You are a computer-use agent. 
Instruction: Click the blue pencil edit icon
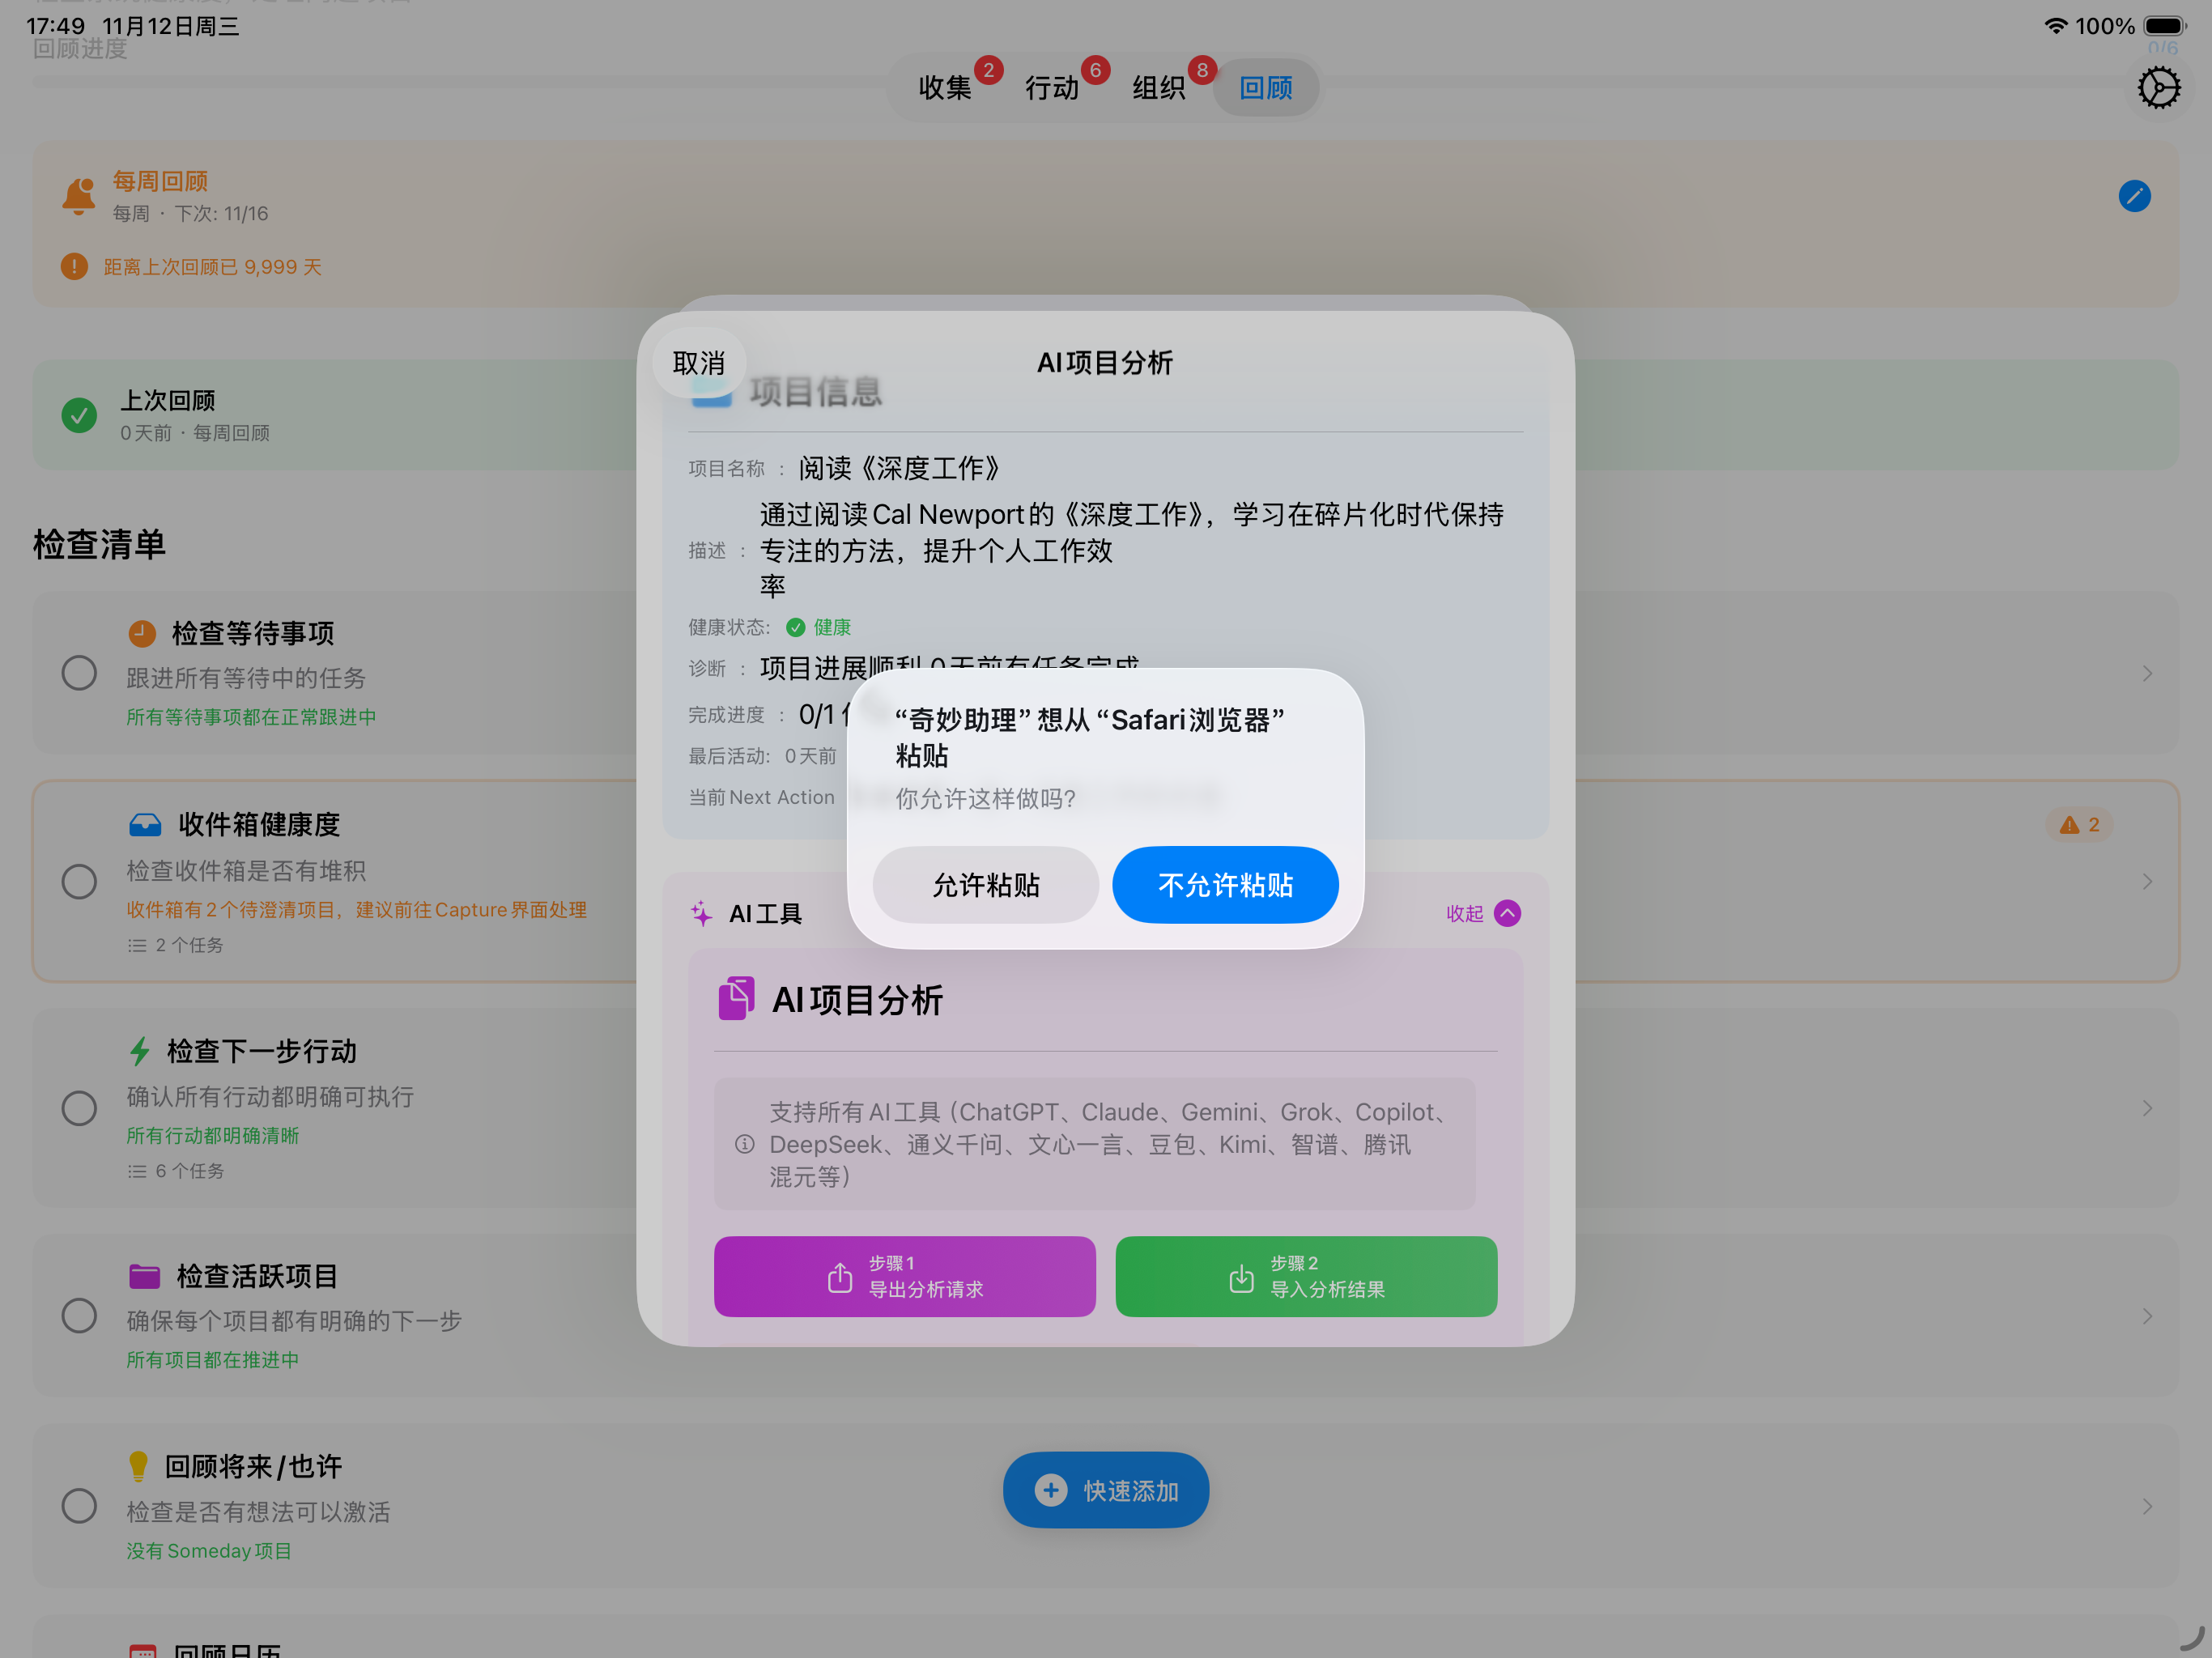pos(2135,196)
